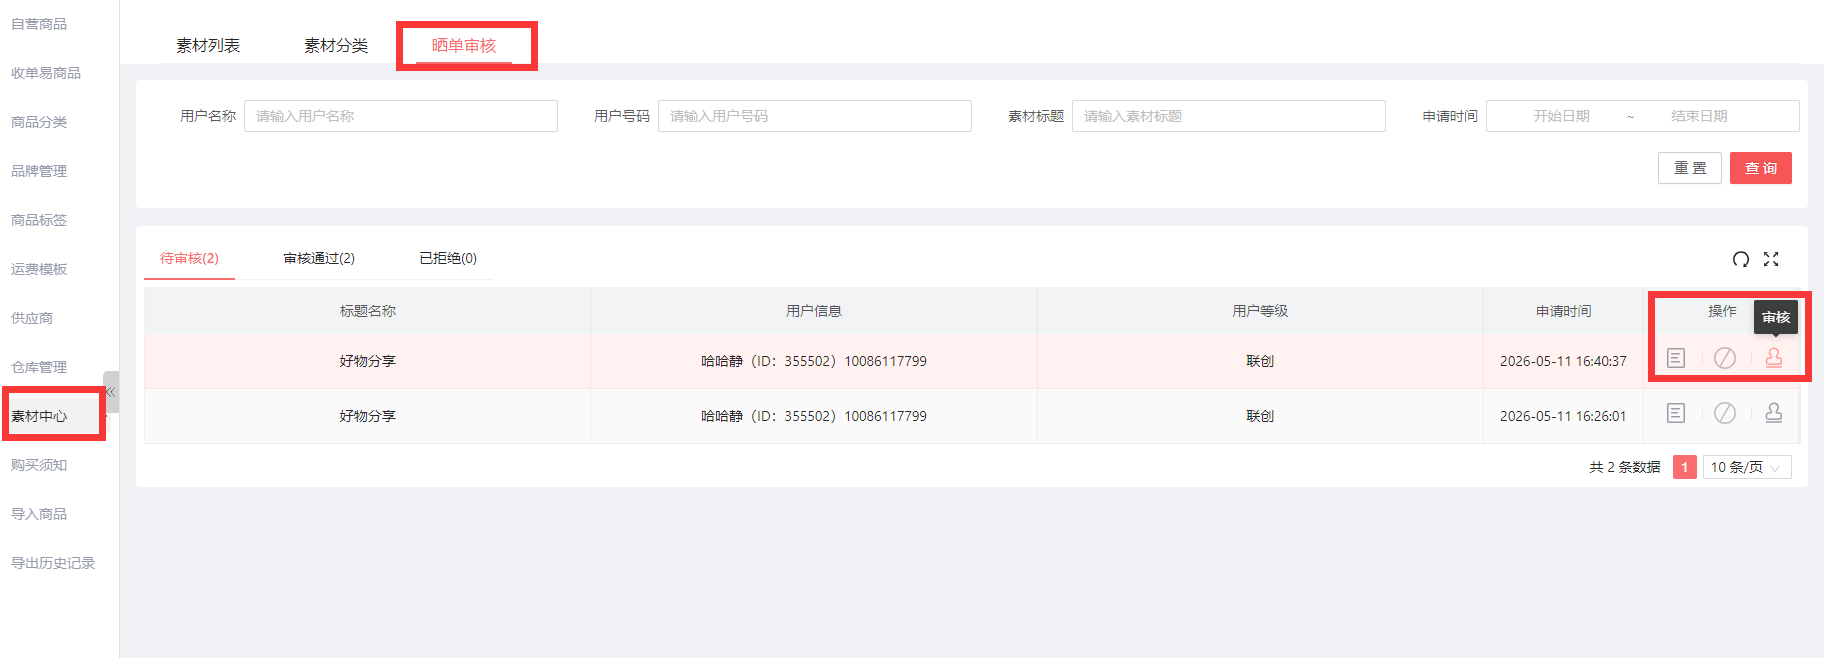Open the 10 条/页 page size dropdown
This screenshot has width=1824, height=658.
tap(1747, 467)
